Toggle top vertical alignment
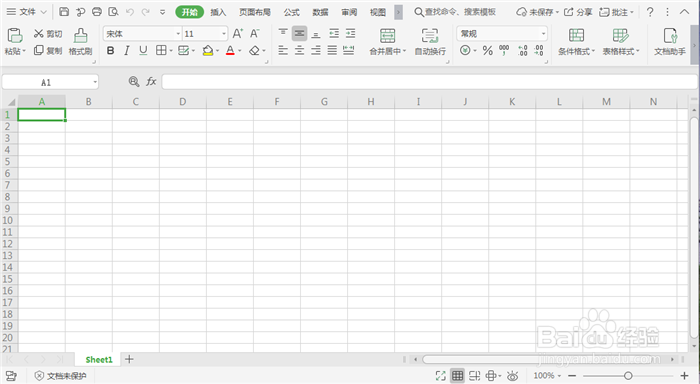 coord(283,33)
